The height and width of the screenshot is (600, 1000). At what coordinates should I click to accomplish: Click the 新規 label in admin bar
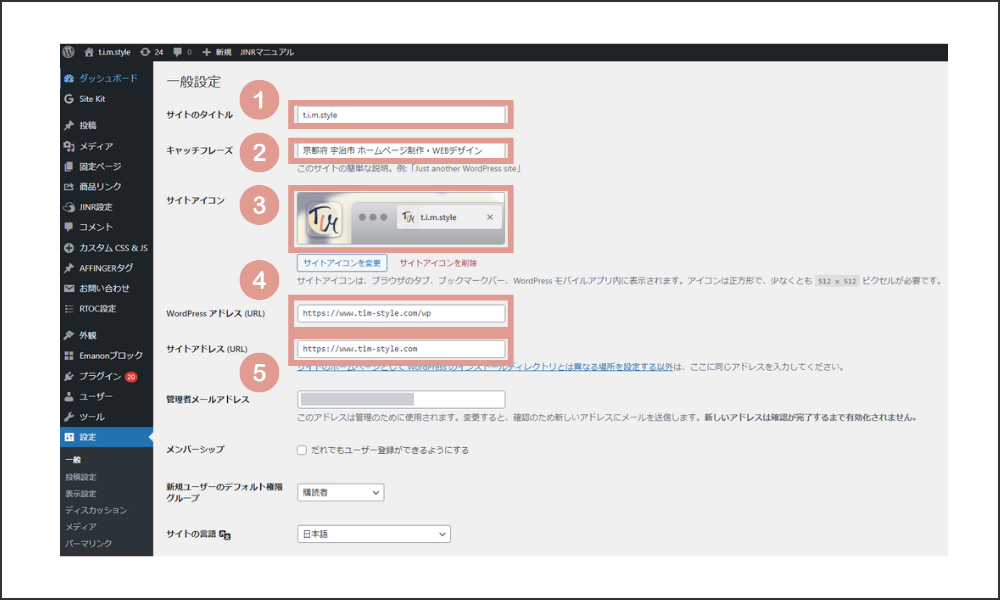tap(223, 52)
